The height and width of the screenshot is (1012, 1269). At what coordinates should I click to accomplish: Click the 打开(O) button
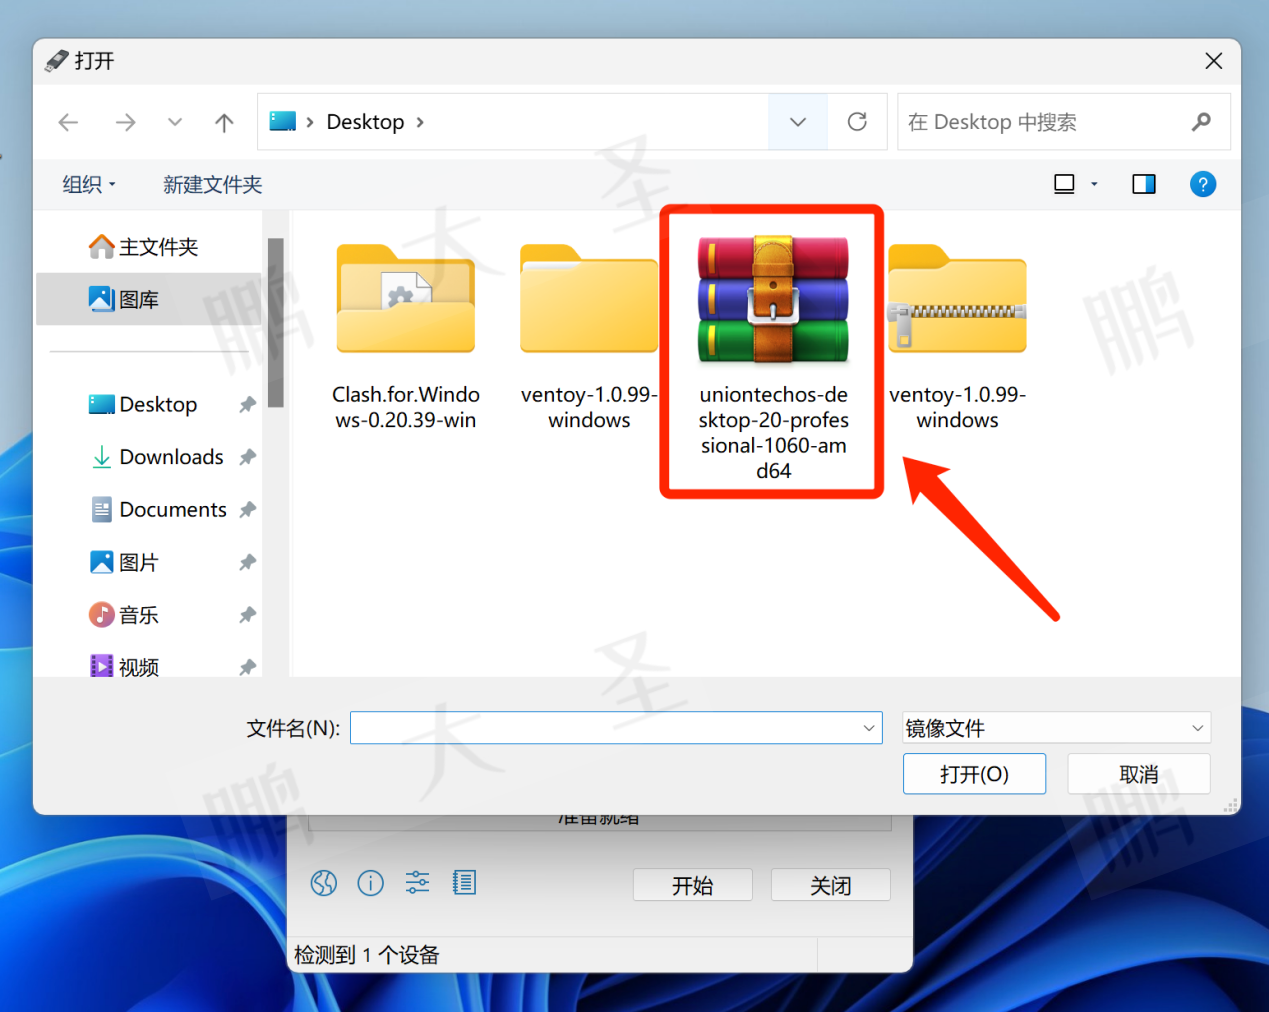(974, 774)
